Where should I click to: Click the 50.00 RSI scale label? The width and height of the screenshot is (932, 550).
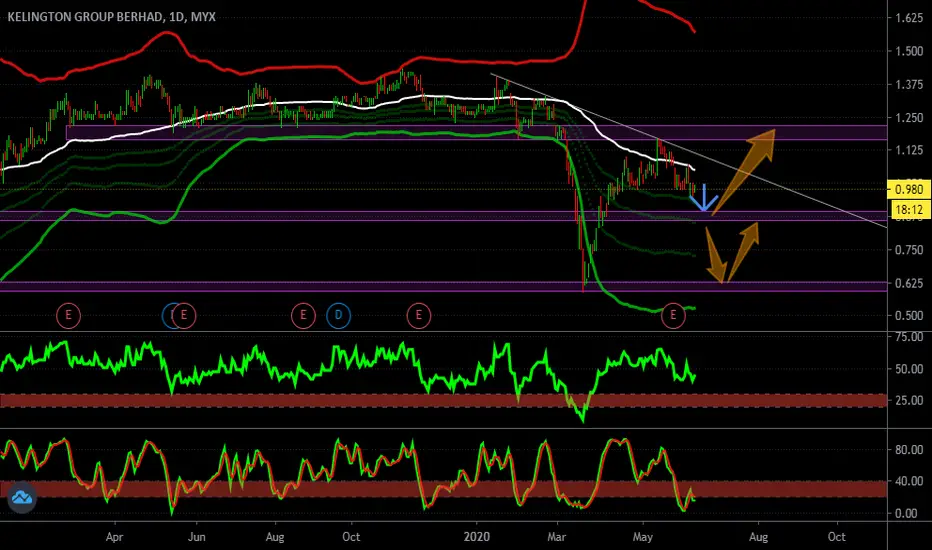click(x=909, y=369)
